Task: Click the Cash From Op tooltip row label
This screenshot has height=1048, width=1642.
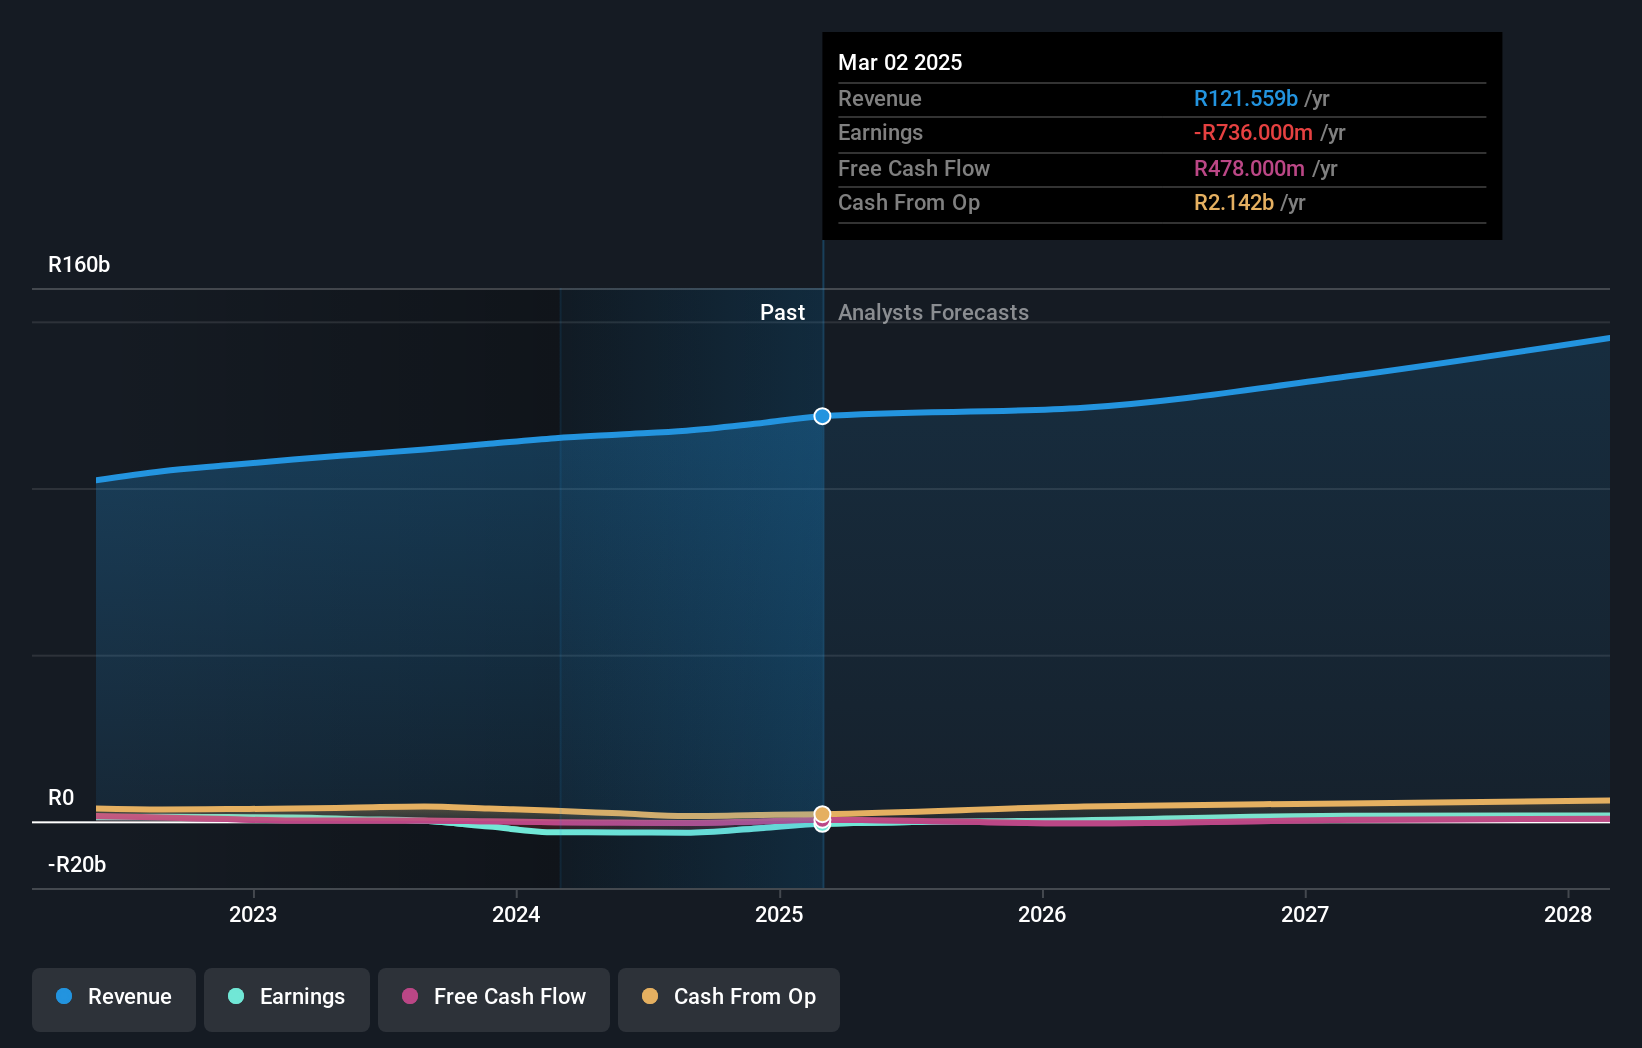Action: [909, 203]
